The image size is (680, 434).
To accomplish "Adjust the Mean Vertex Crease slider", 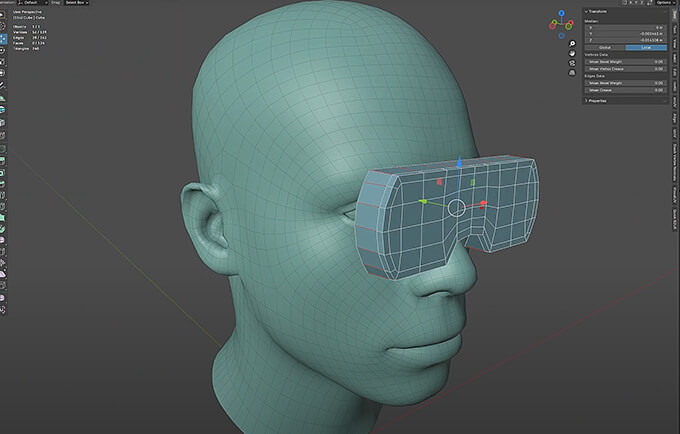I will pos(626,69).
